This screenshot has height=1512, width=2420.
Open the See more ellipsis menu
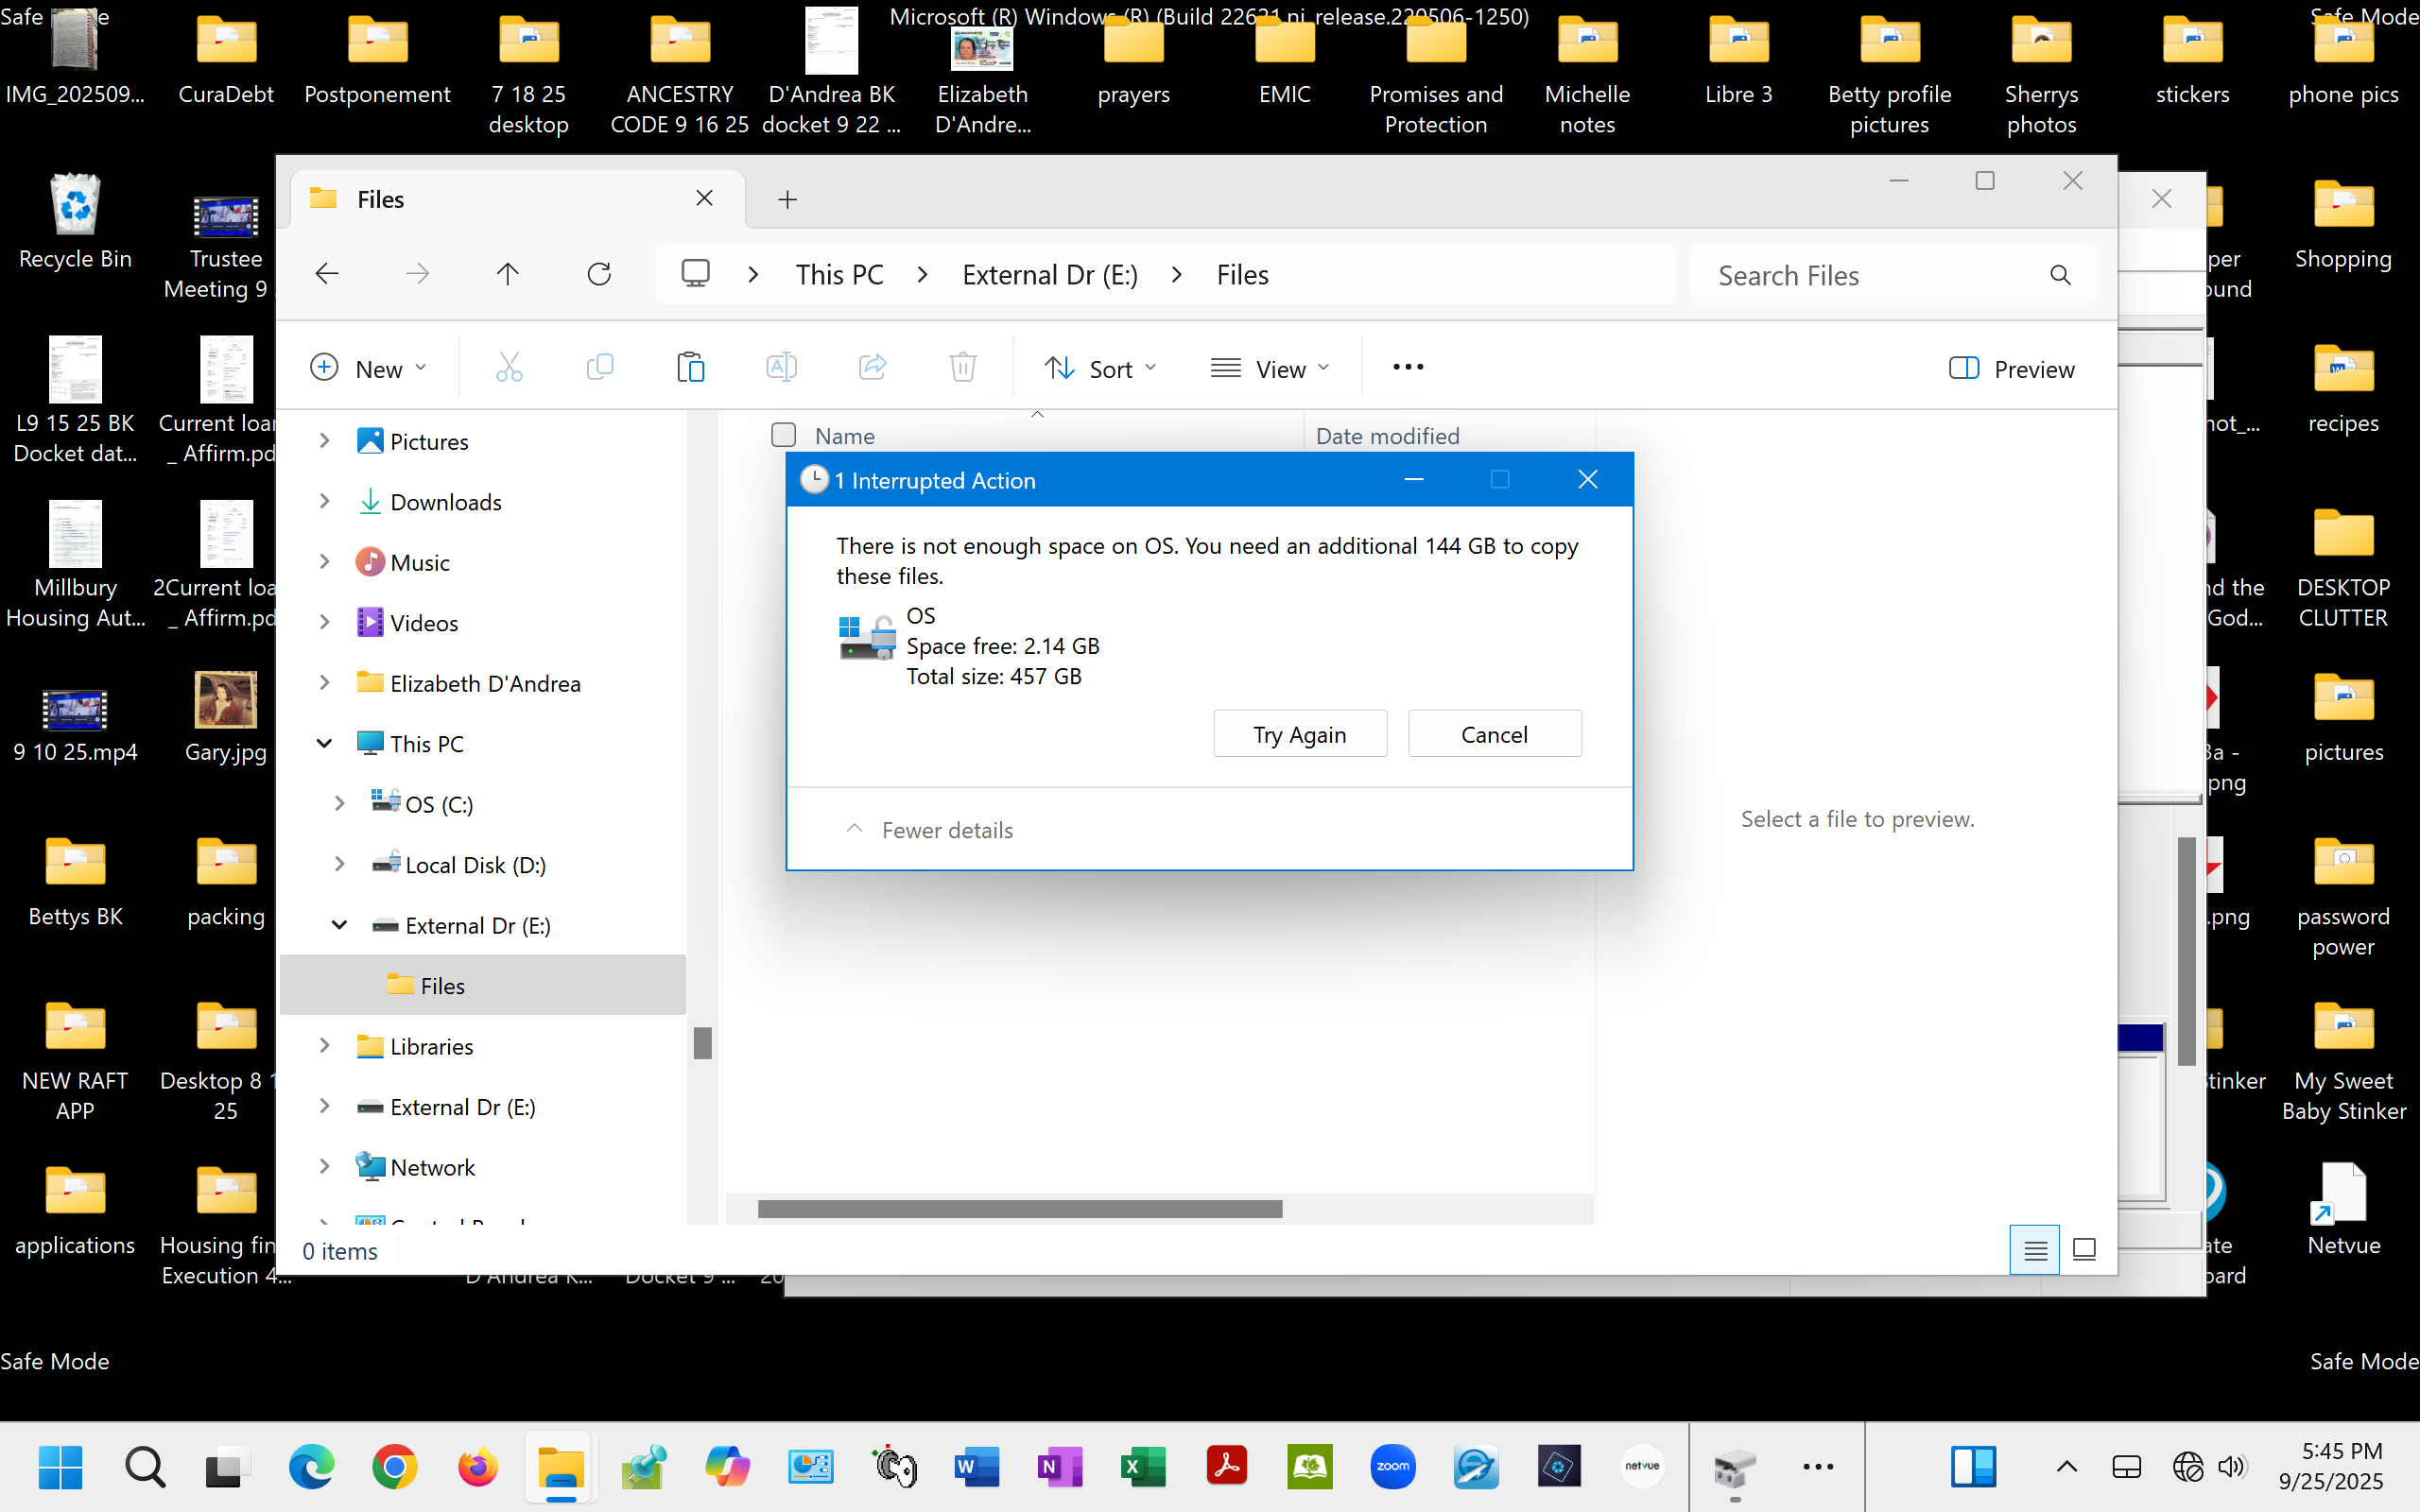1407,368
